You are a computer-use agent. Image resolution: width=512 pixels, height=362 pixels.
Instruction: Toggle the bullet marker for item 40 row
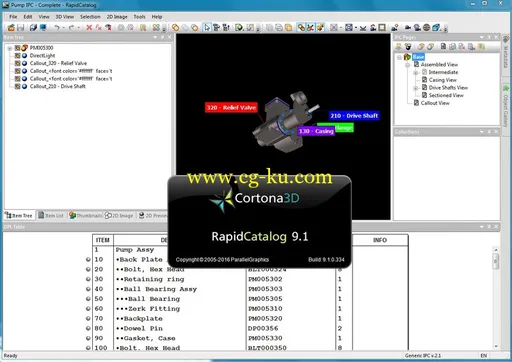click(x=88, y=289)
